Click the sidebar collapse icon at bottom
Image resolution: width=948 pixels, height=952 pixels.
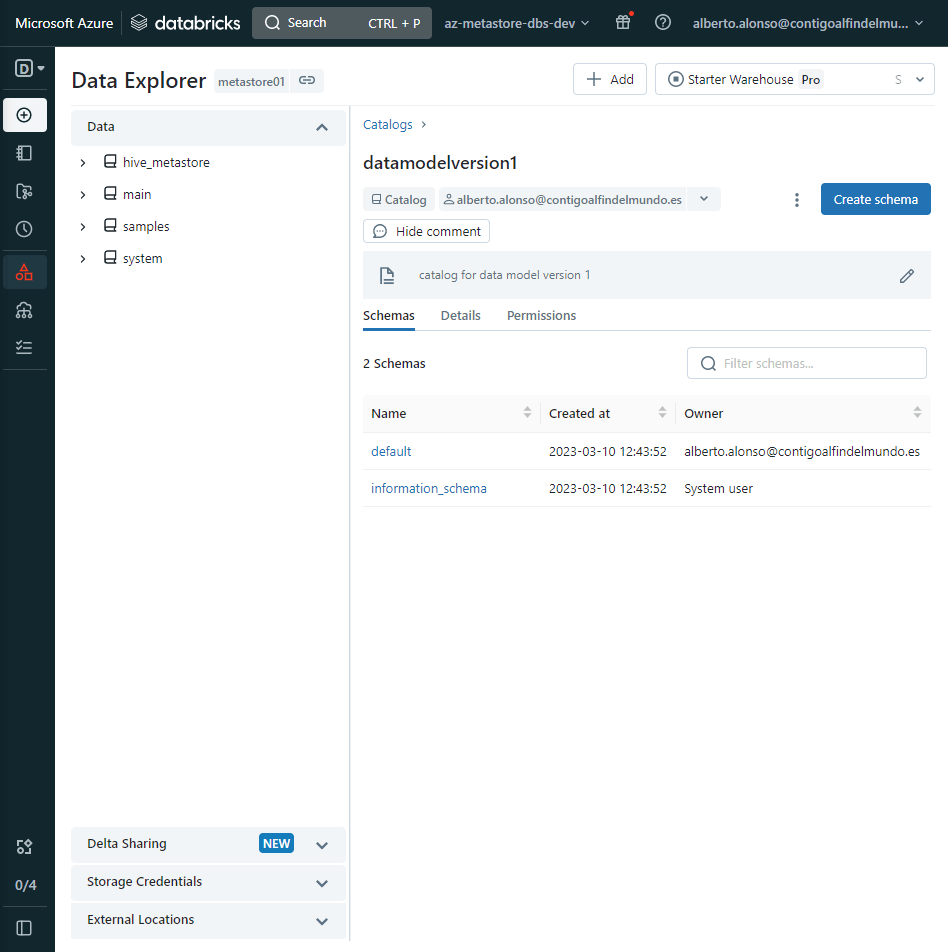(25, 927)
